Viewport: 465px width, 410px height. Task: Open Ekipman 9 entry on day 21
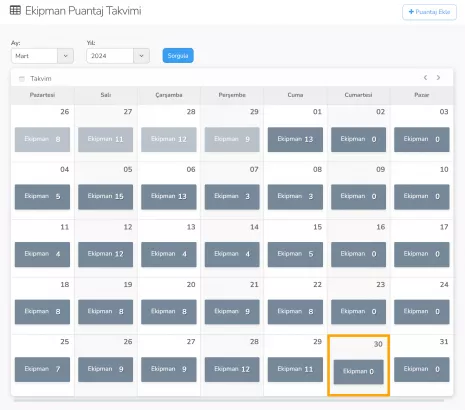[x=232, y=312]
